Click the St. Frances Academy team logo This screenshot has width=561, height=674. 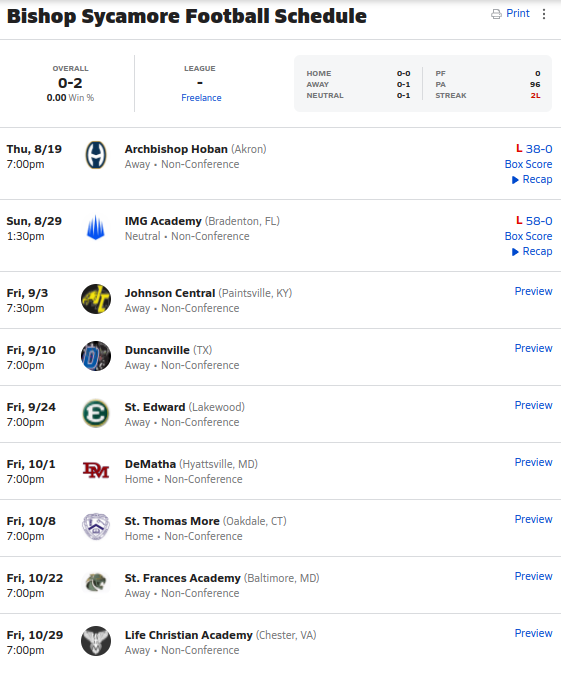pyautogui.click(x=96, y=583)
